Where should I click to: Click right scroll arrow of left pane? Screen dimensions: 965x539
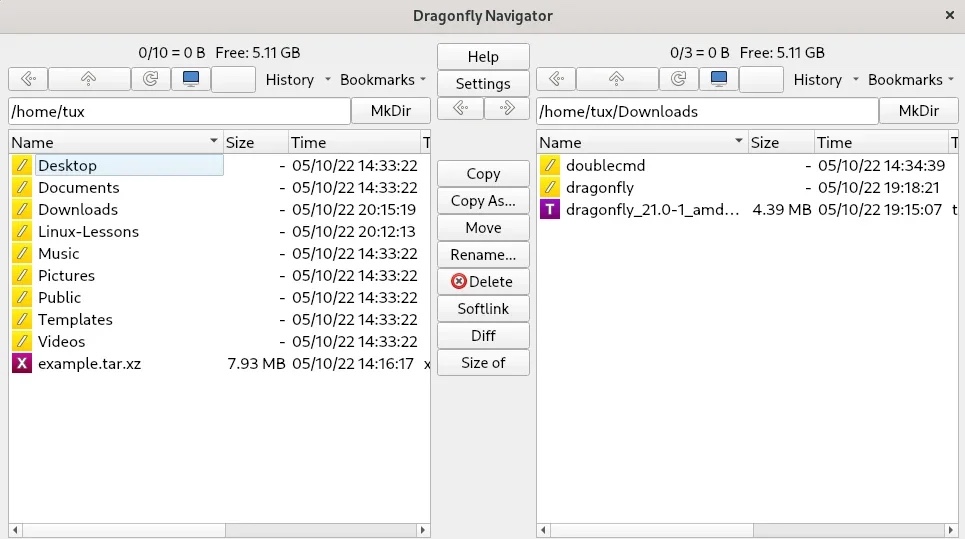423,530
